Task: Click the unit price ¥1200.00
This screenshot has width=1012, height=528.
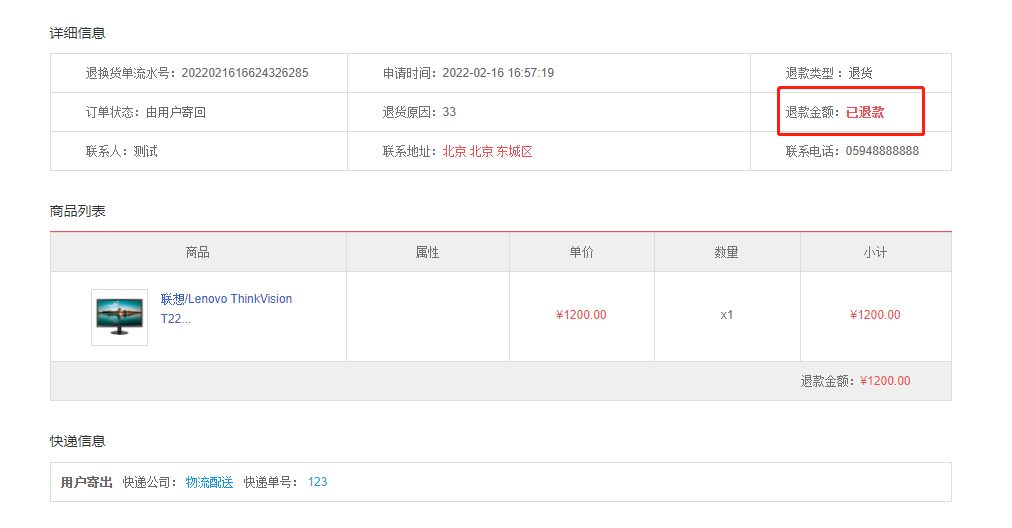Action: [581, 315]
